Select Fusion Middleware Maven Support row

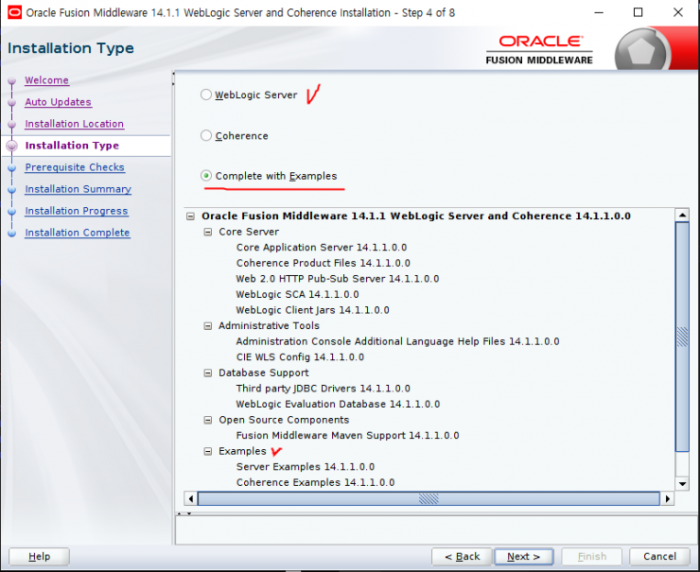(x=347, y=435)
